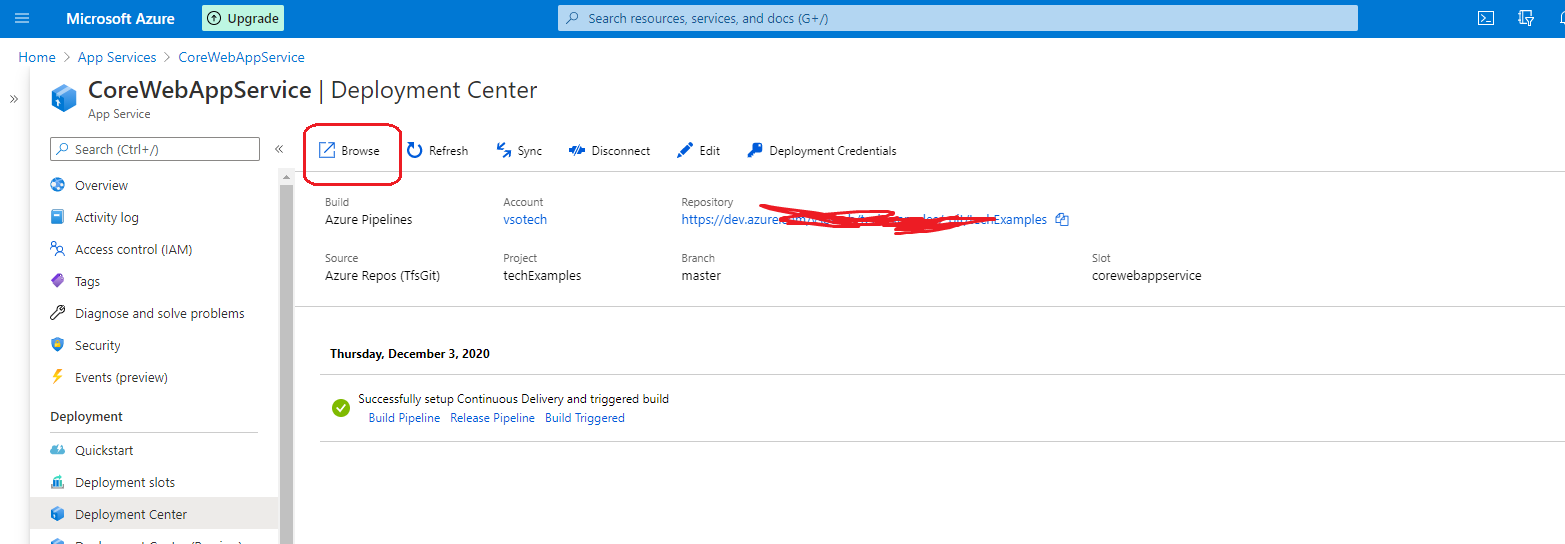This screenshot has width=1565, height=544.
Task: Click the 'Azure Repos (TfsGit)' source value
Action: coord(382,275)
